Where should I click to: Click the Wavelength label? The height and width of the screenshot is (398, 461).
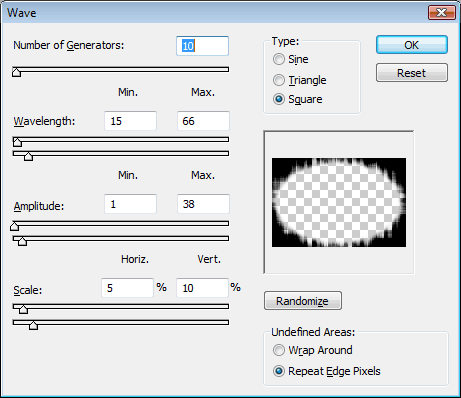click(x=44, y=121)
